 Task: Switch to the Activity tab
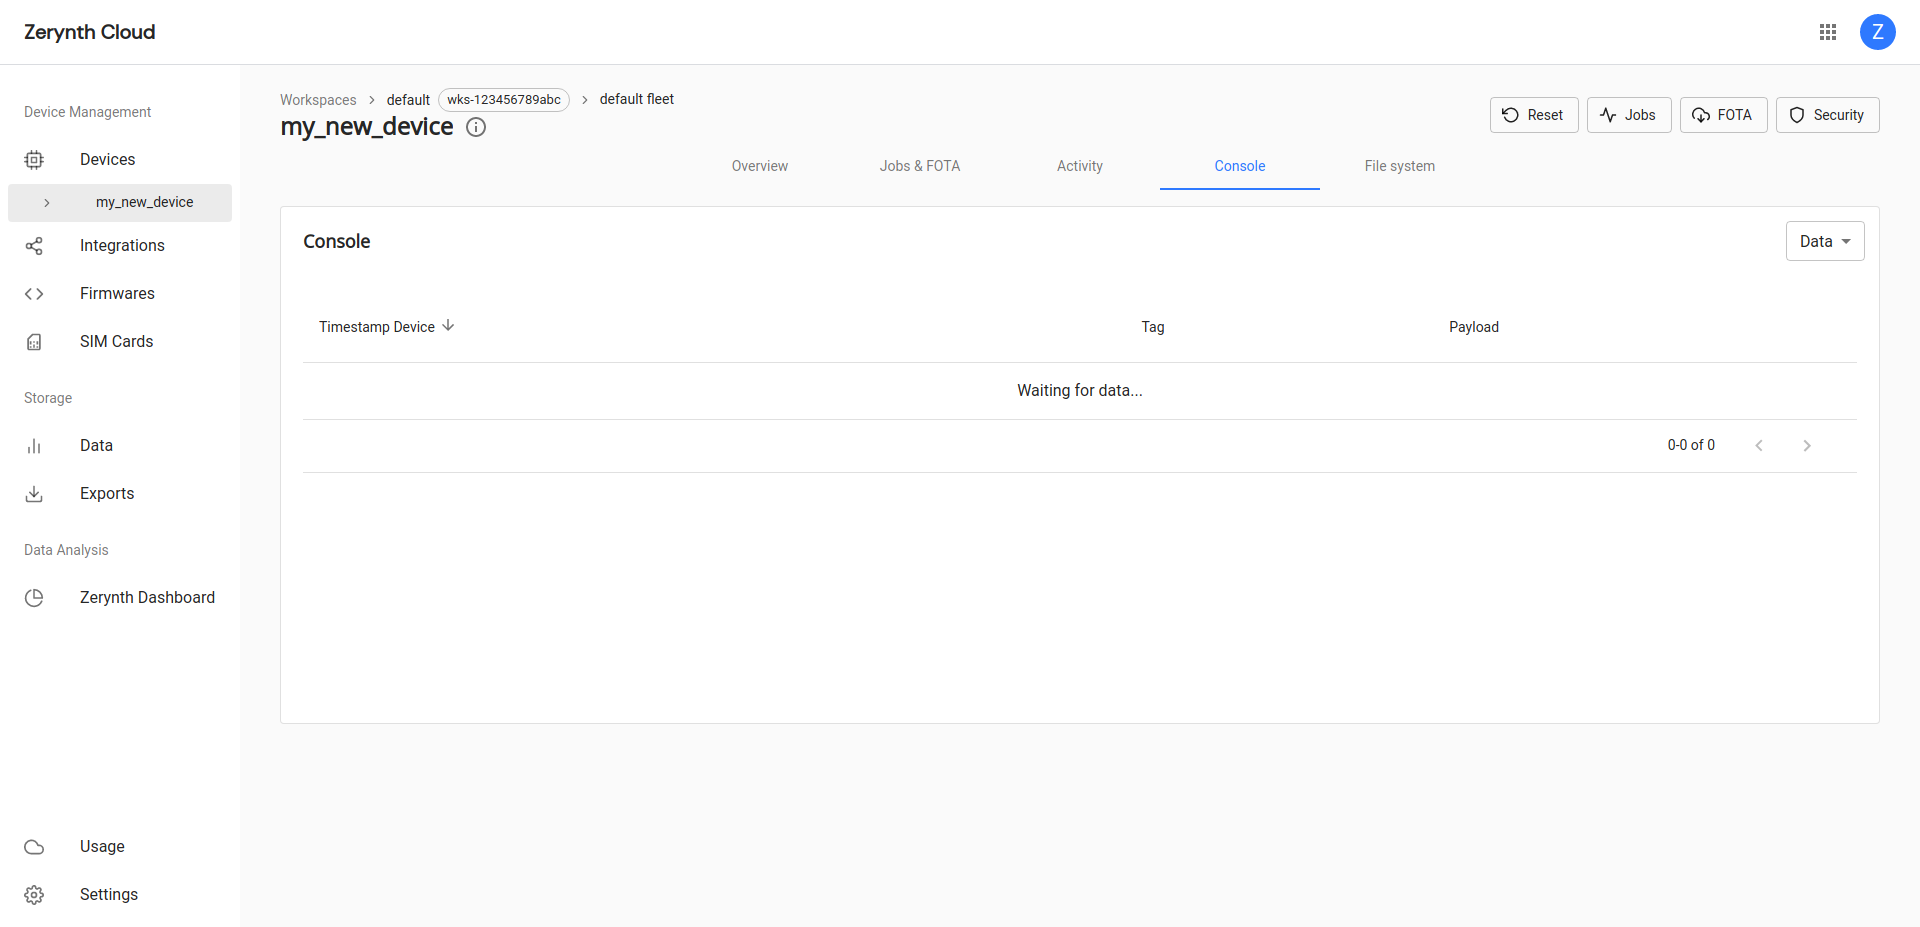coord(1080,166)
